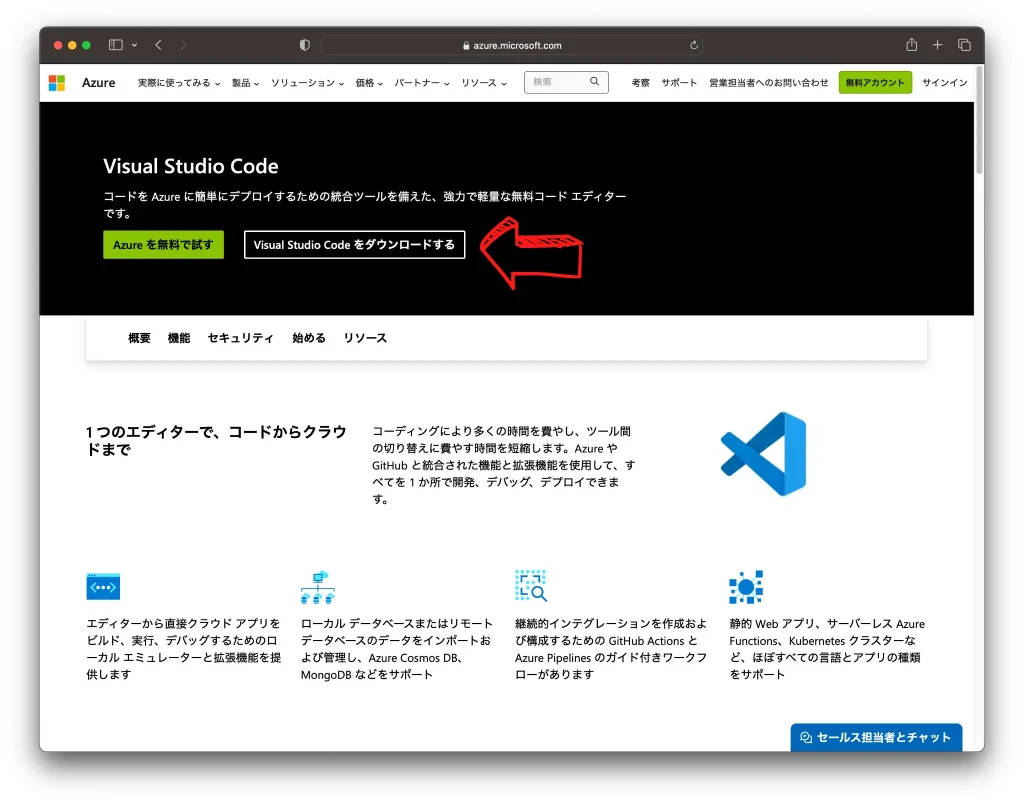Click the search magnifier icon
This screenshot has height=804, width=1024.
[x=595, y=82]
